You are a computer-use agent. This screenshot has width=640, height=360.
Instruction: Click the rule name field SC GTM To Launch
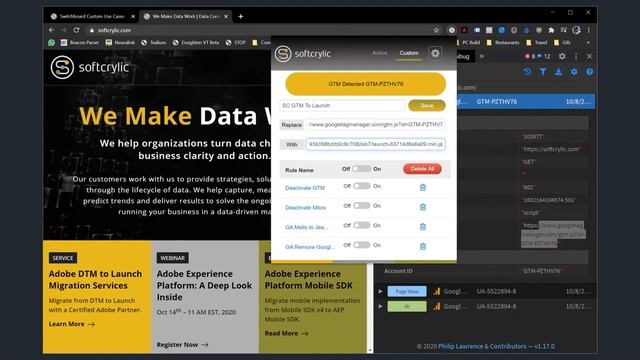click(342, 105)
